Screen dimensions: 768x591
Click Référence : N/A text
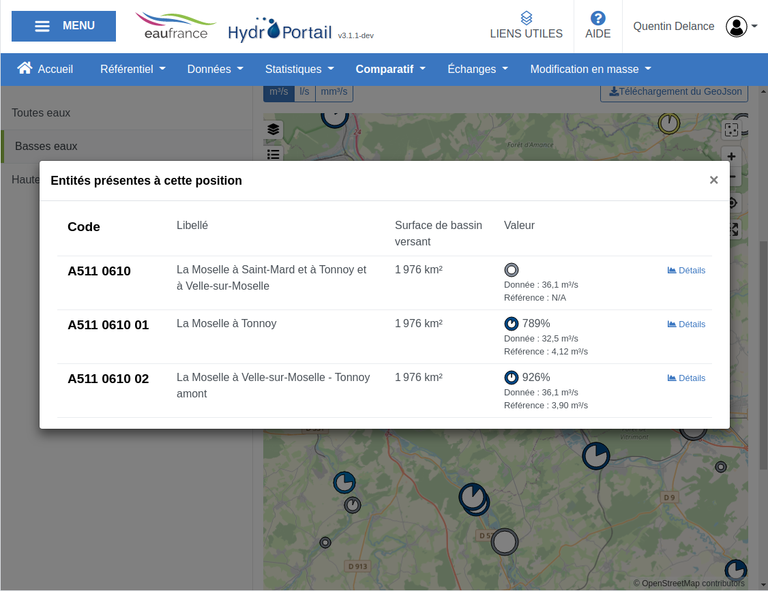pos(535,298)
